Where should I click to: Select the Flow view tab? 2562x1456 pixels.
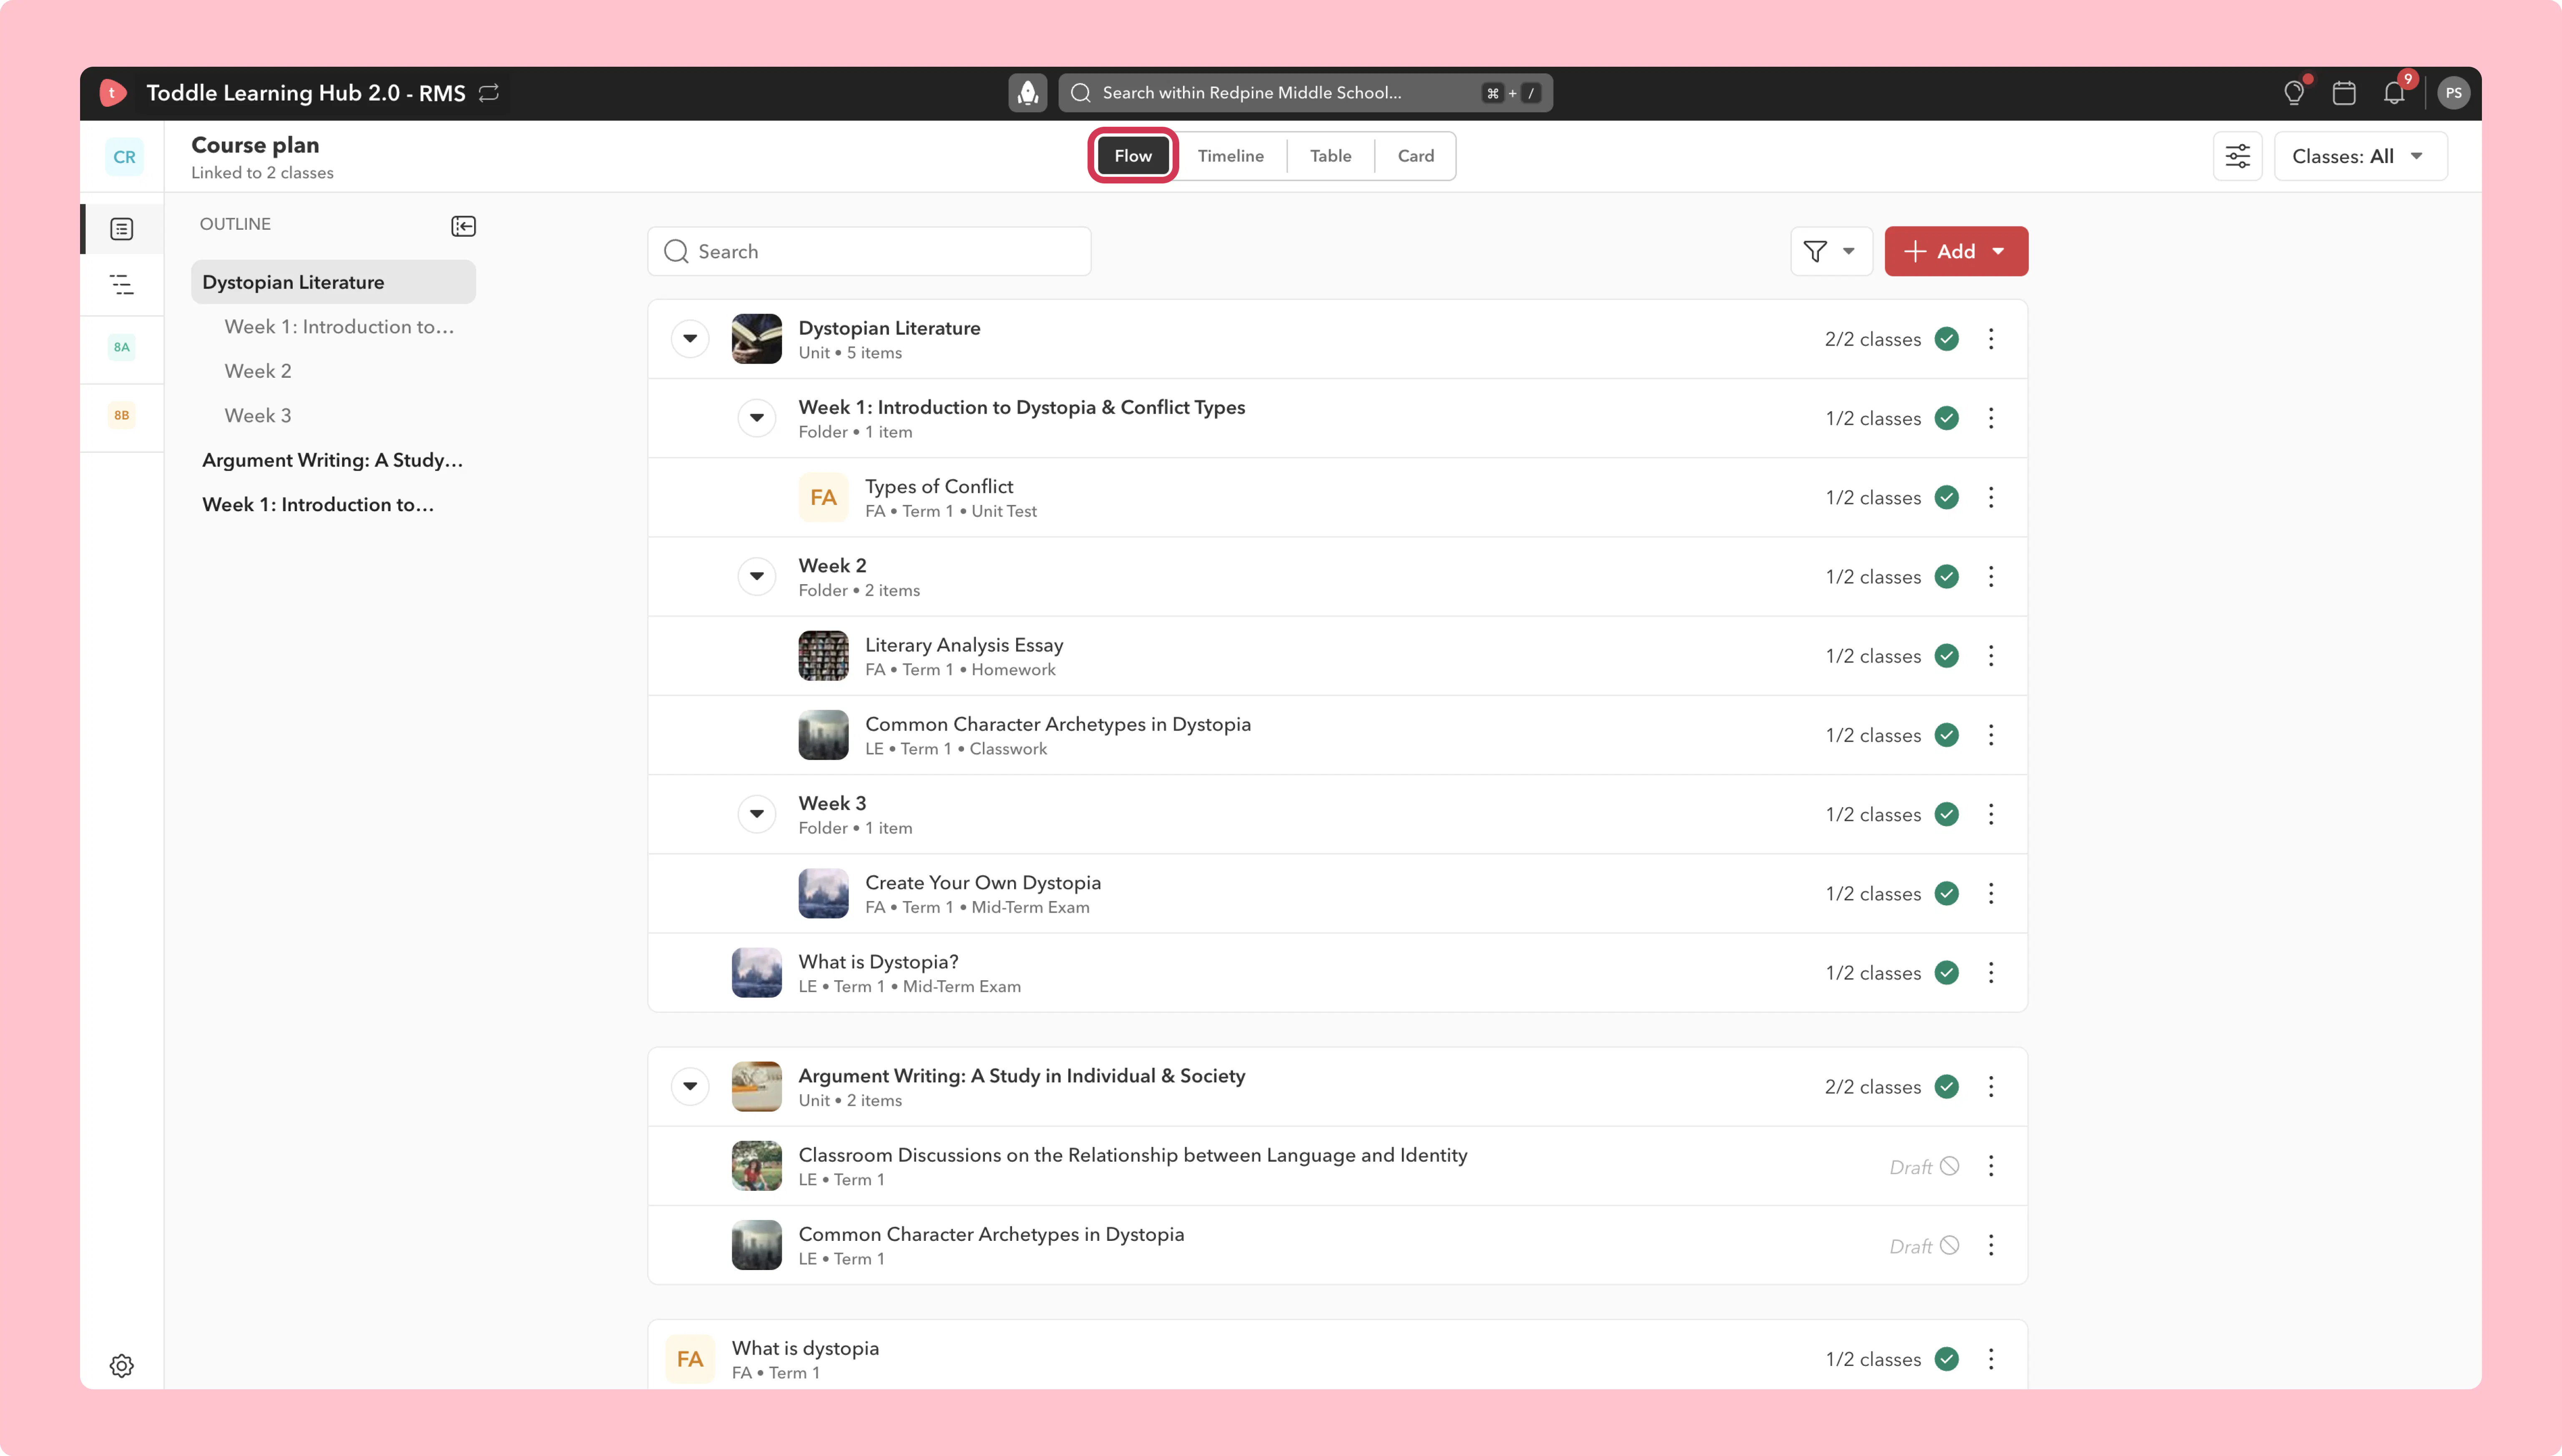click(1133, 156)
